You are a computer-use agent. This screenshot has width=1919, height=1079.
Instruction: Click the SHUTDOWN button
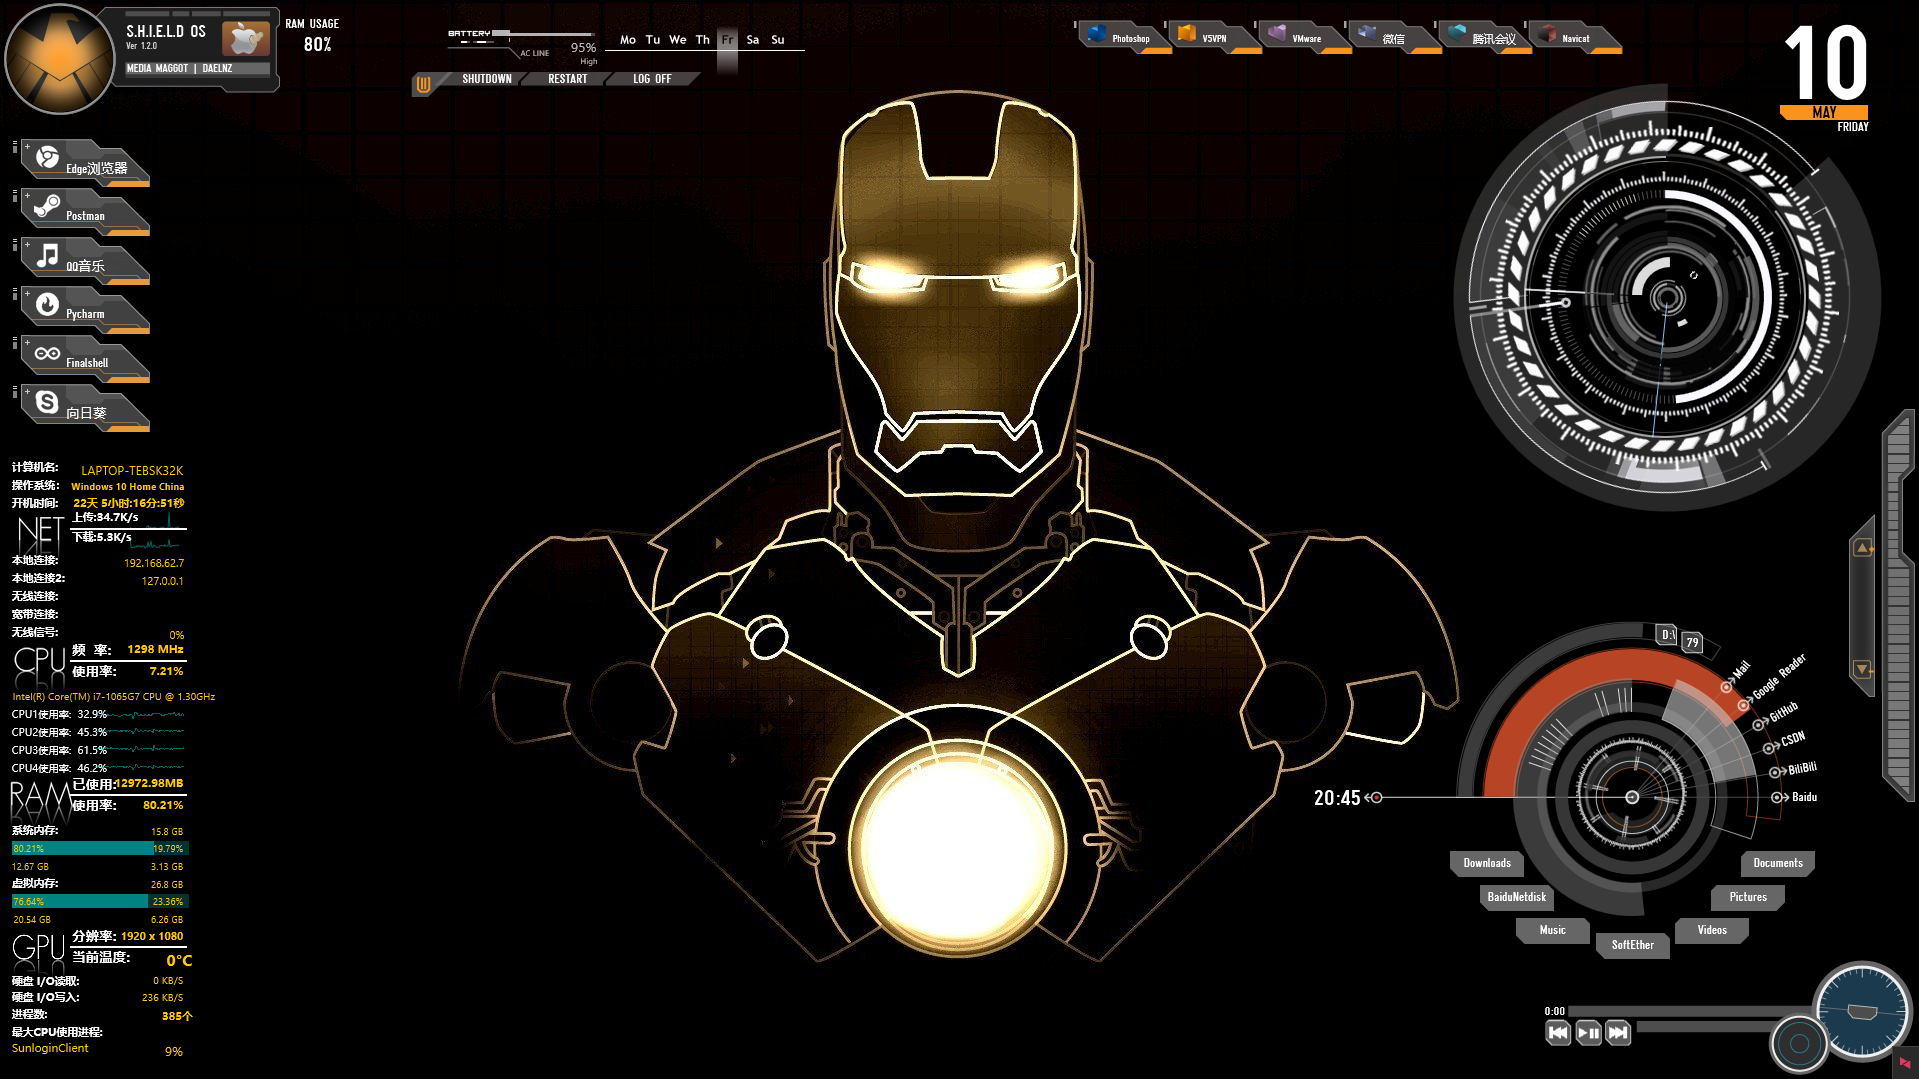pyautogui.click(x=486, y=79)
